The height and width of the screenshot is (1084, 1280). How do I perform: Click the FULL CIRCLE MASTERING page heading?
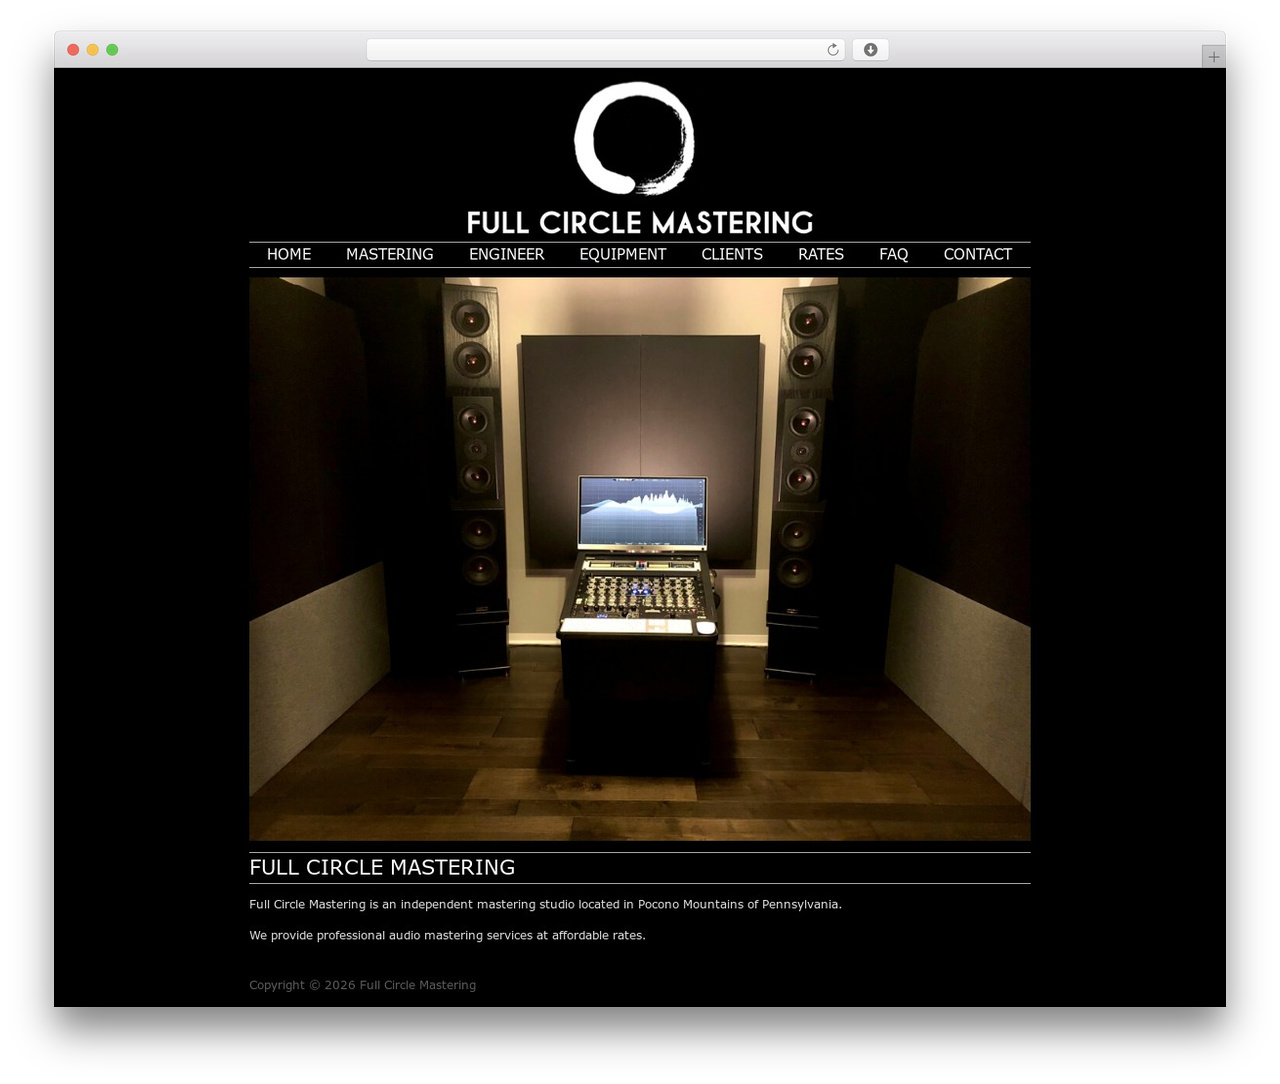[x=382, y=867]
